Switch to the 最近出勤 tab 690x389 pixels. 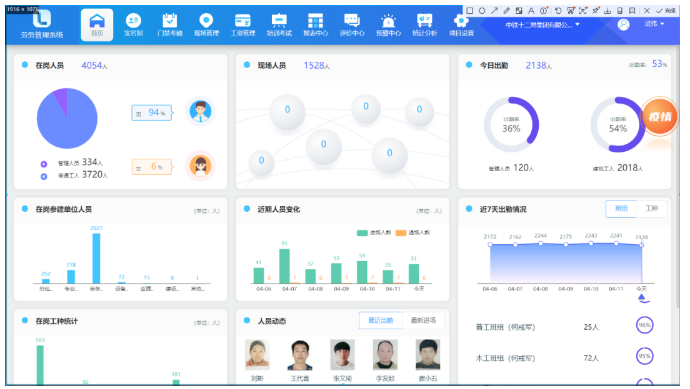point(381,320)
